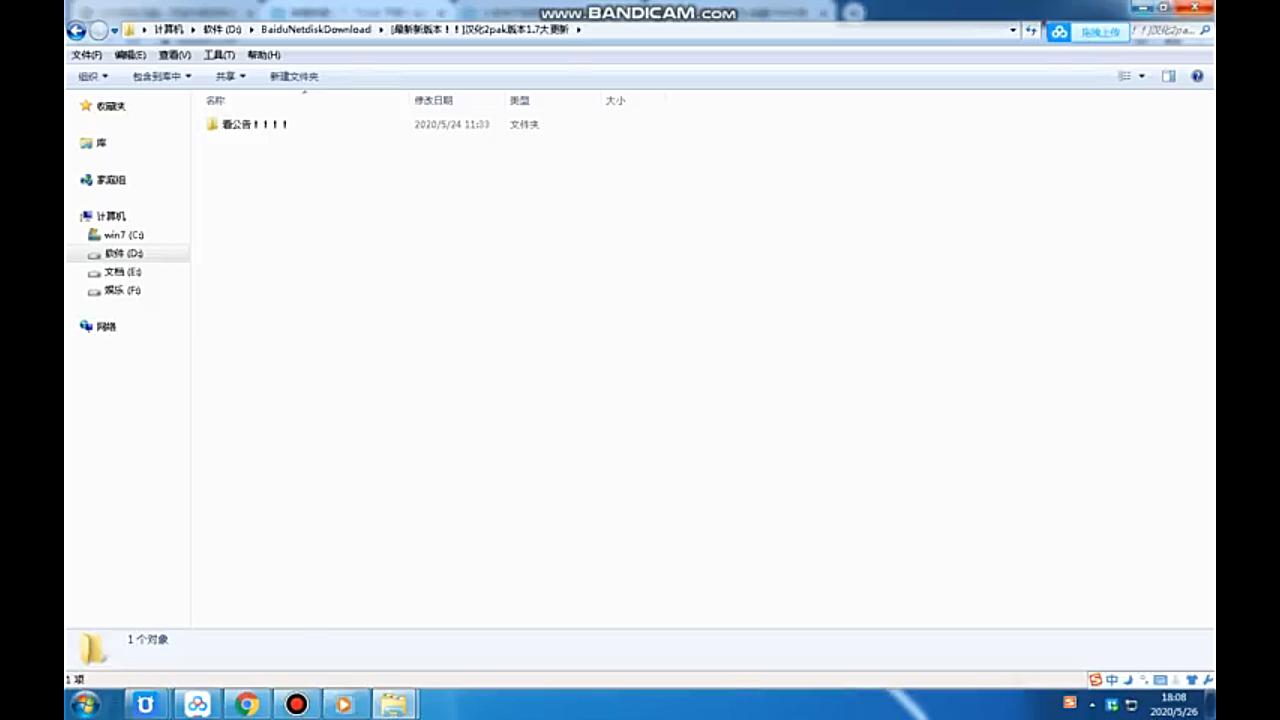1280x720 pixels.
Task: Click the yellow icon of 看公告 folder
Action: click(212, 124)
